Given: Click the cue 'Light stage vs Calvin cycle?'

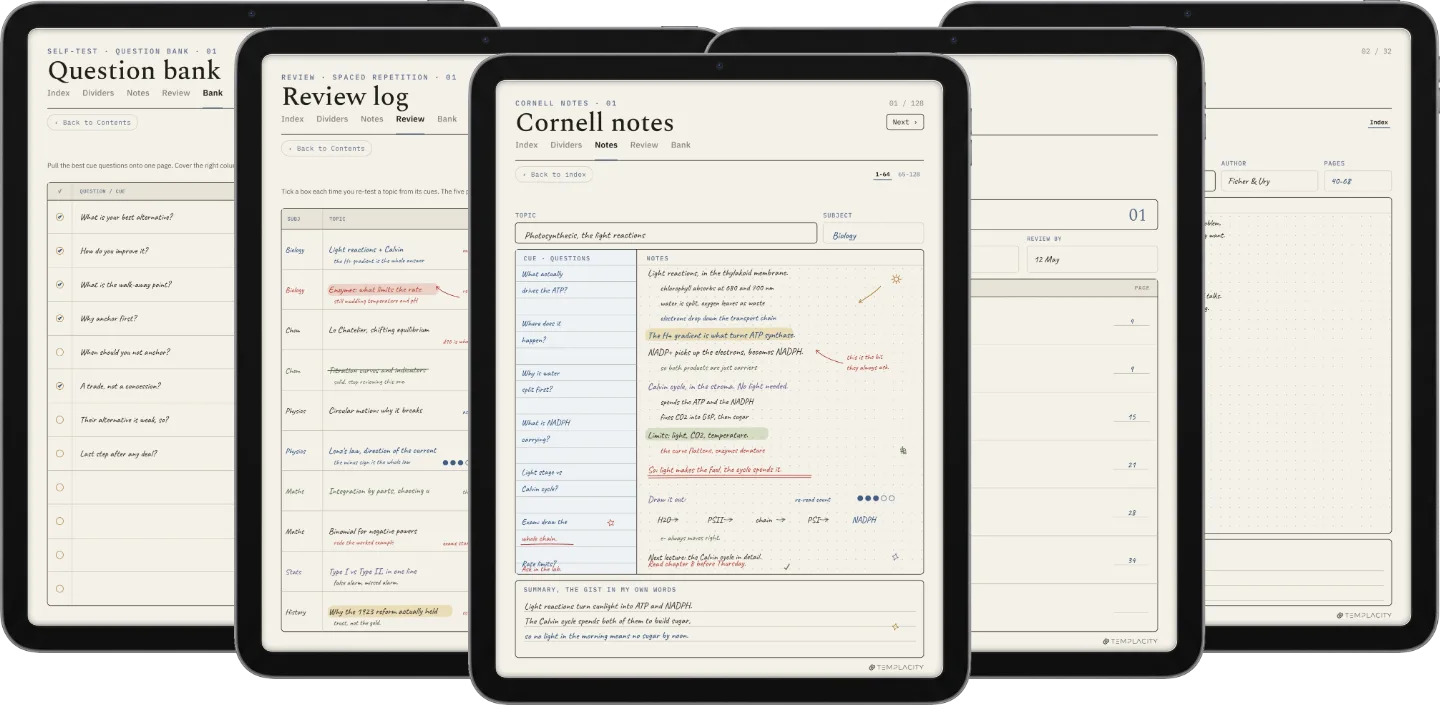Looking at the screenshot, I should click(x=542, y=481).
